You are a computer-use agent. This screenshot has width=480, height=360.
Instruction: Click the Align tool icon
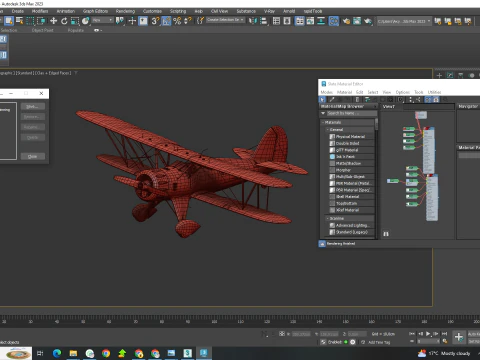(x=264, y=21)
